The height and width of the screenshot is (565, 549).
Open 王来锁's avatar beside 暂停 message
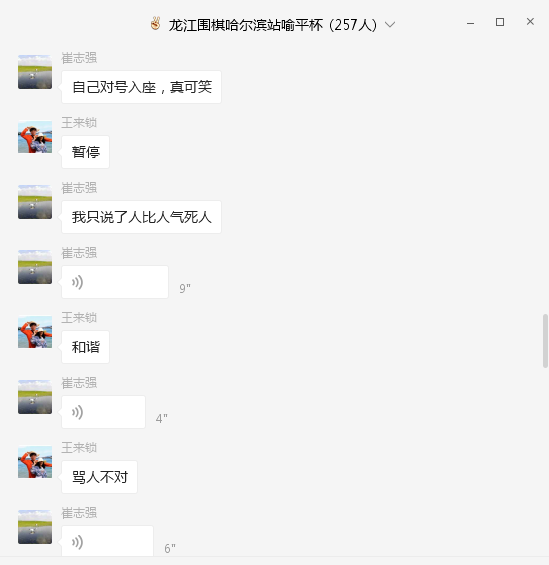[35, 137]
